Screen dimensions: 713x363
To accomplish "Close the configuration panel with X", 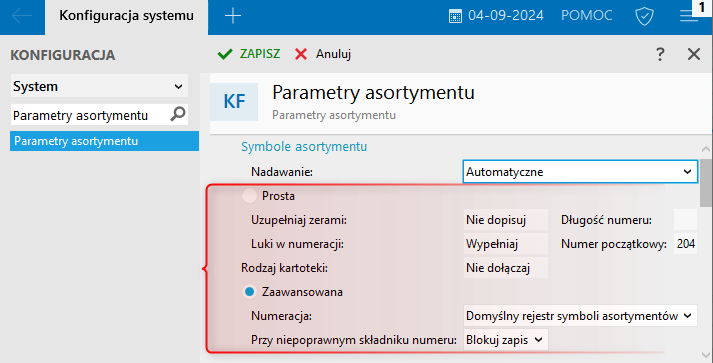I will coord(694,54).
